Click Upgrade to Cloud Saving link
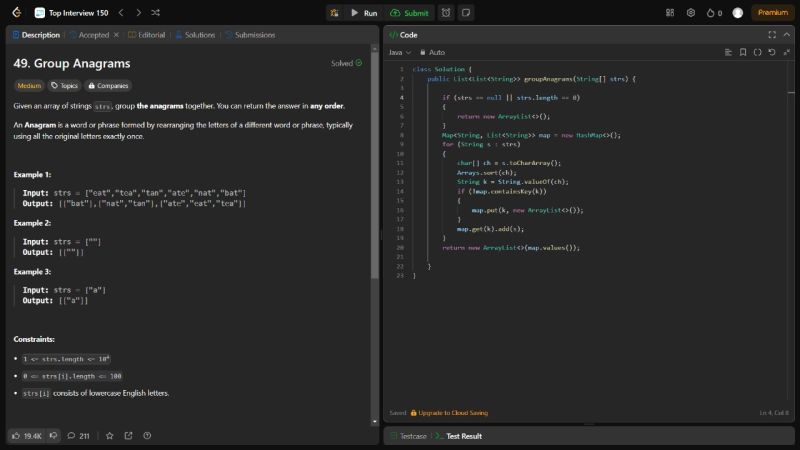The image size is (800, 450). point(449,413)
